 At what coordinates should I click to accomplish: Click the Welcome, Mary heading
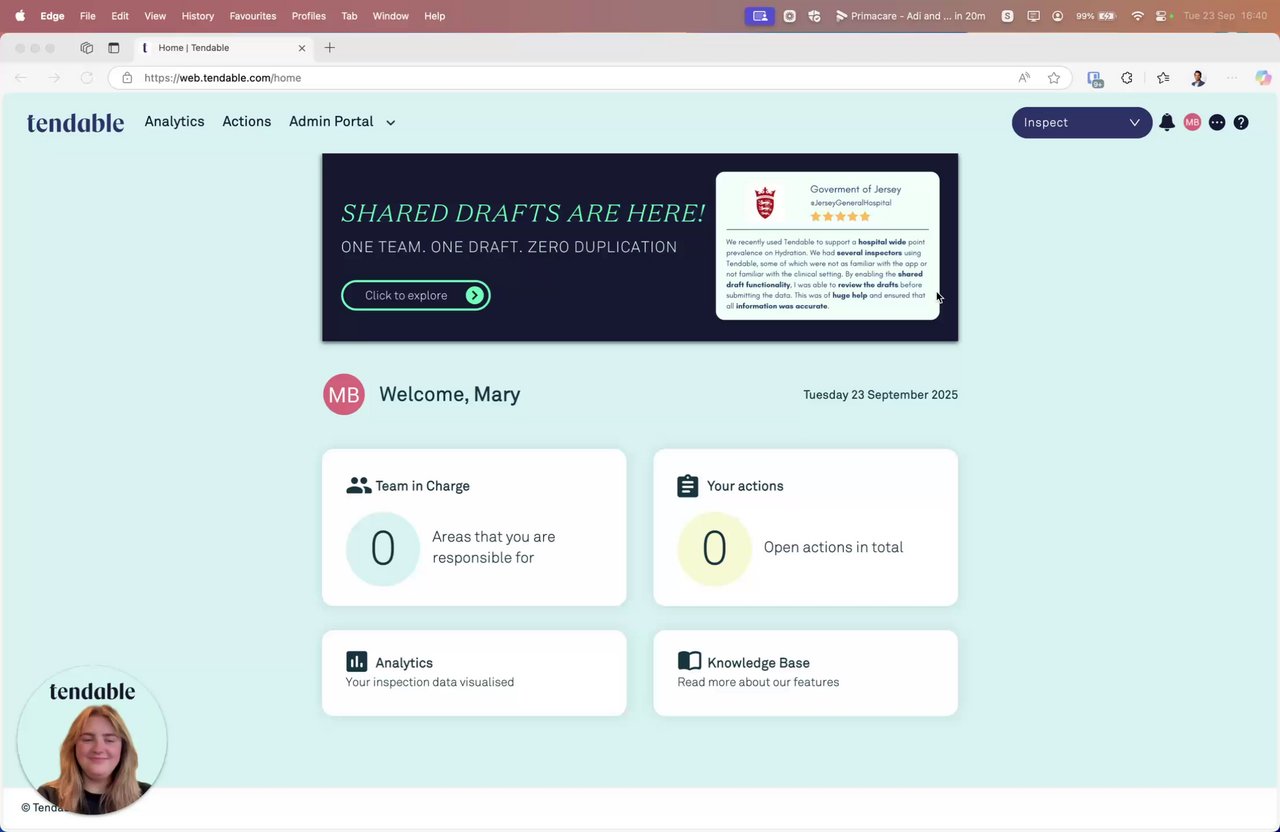[x=449, y=394]
